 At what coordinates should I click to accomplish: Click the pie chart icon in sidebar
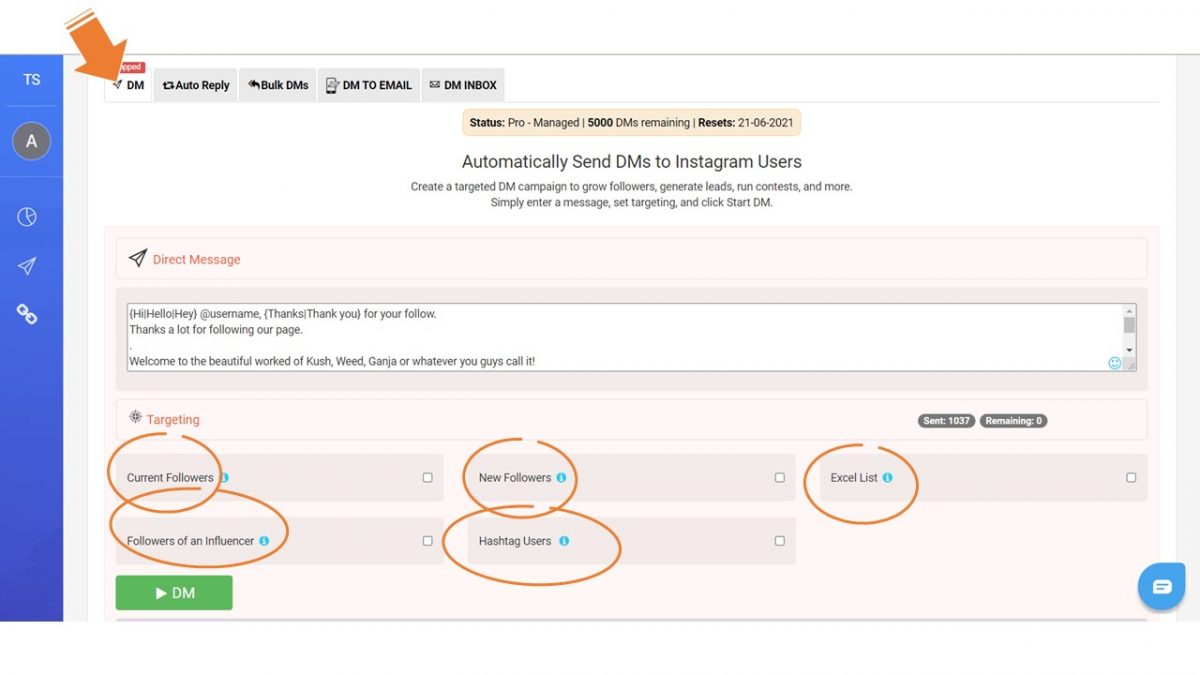[x=27, y=217]
